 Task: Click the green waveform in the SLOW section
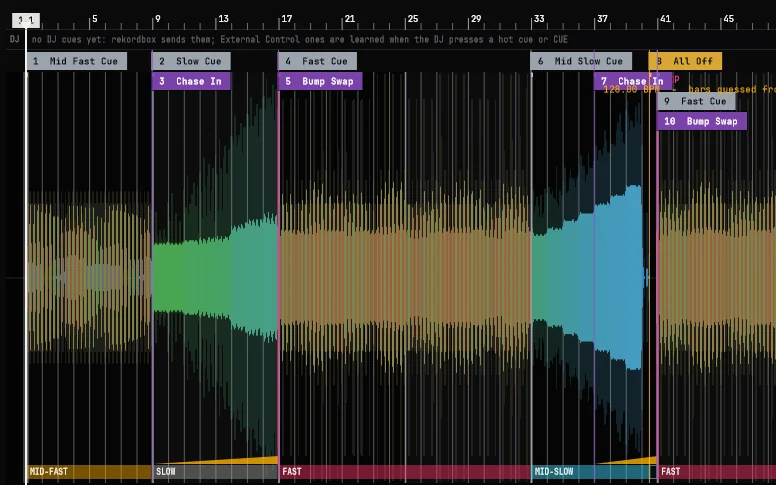(x=215, y=277)
